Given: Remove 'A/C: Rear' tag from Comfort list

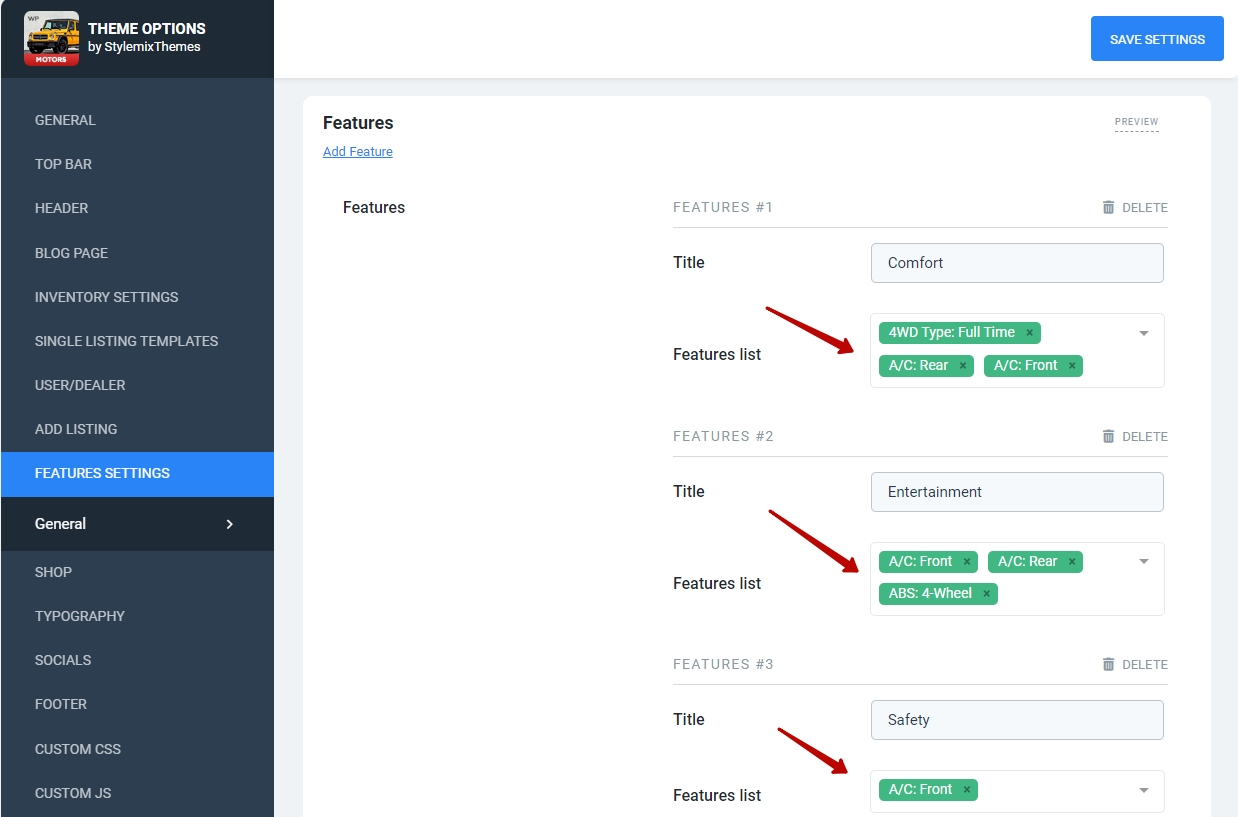Looking at the screenshot, I should pyautogui.click(x=963, y=366).
